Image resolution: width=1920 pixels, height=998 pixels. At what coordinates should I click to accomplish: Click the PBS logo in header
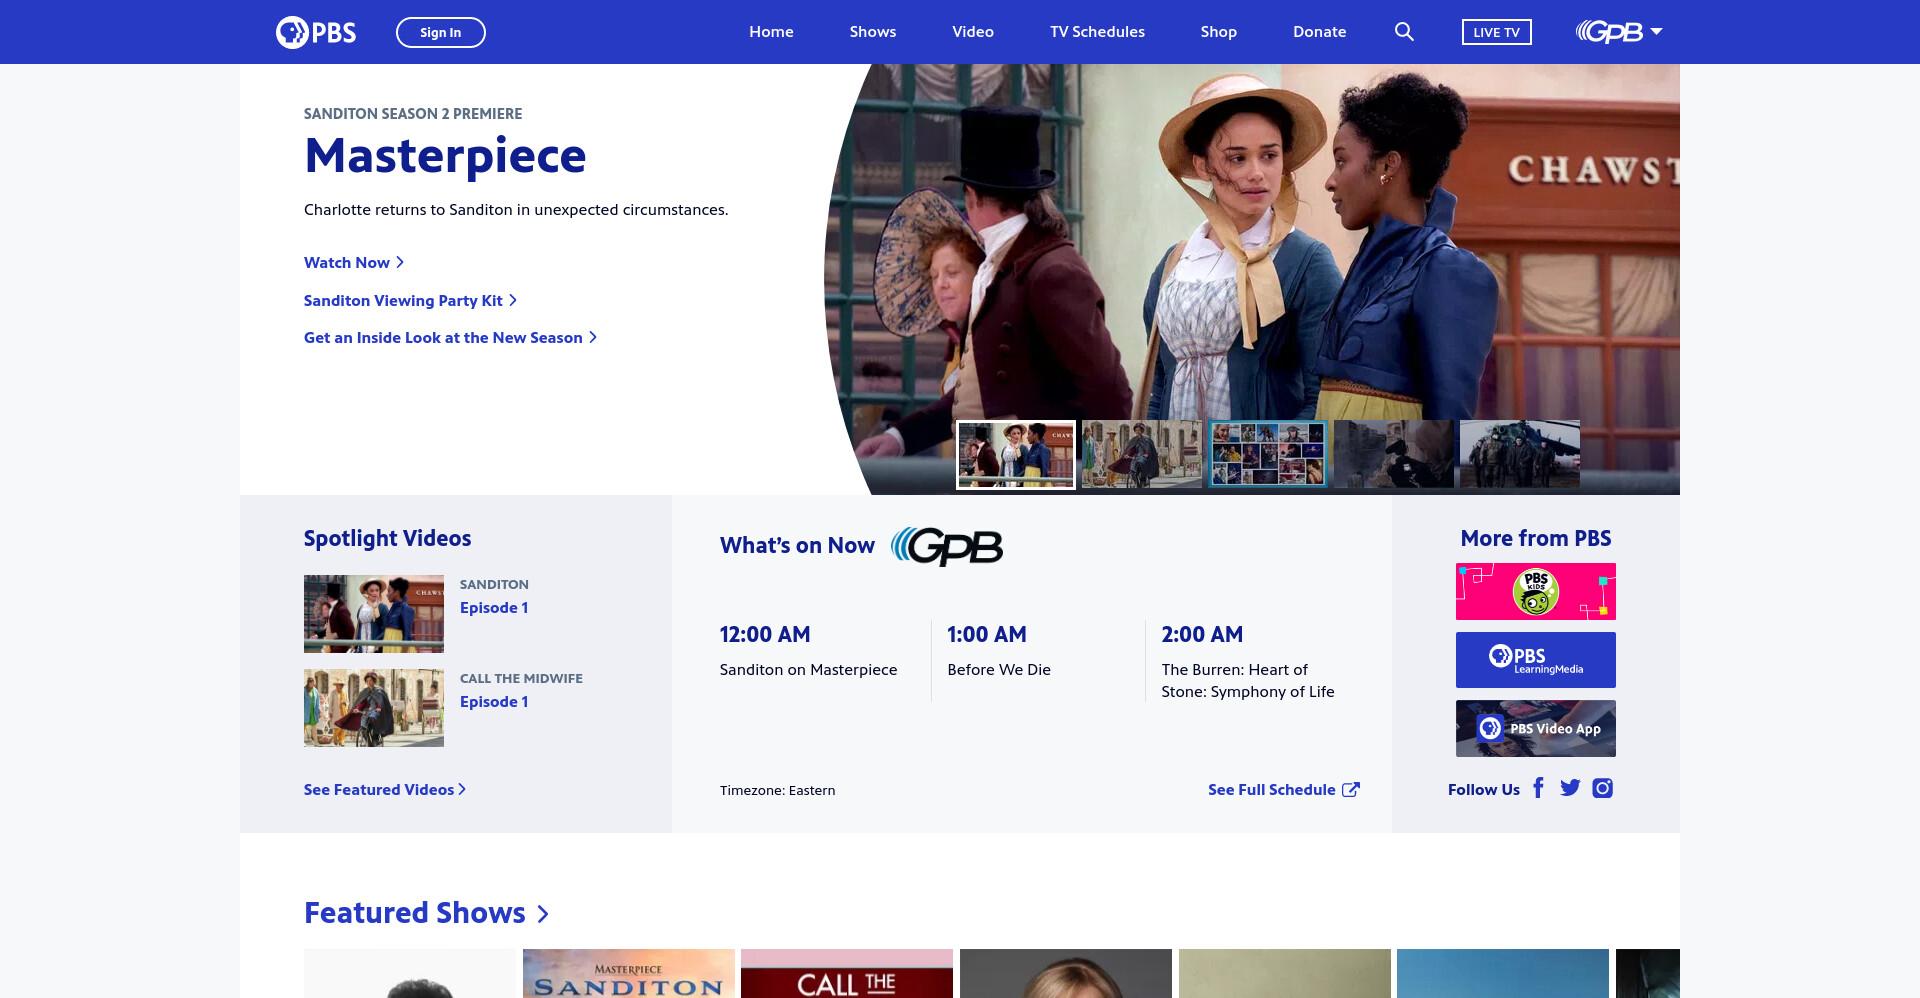click(x=316, y=32)
